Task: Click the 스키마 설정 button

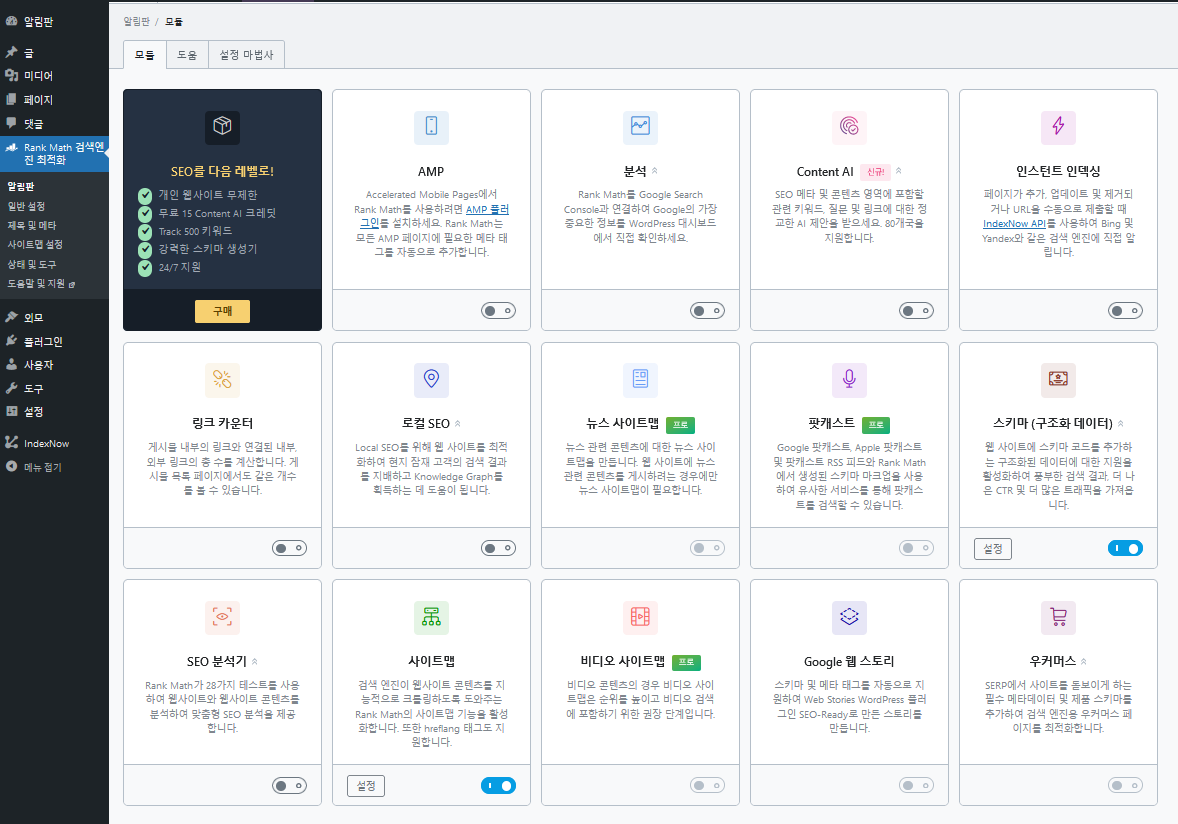Action: coord(992,548)
